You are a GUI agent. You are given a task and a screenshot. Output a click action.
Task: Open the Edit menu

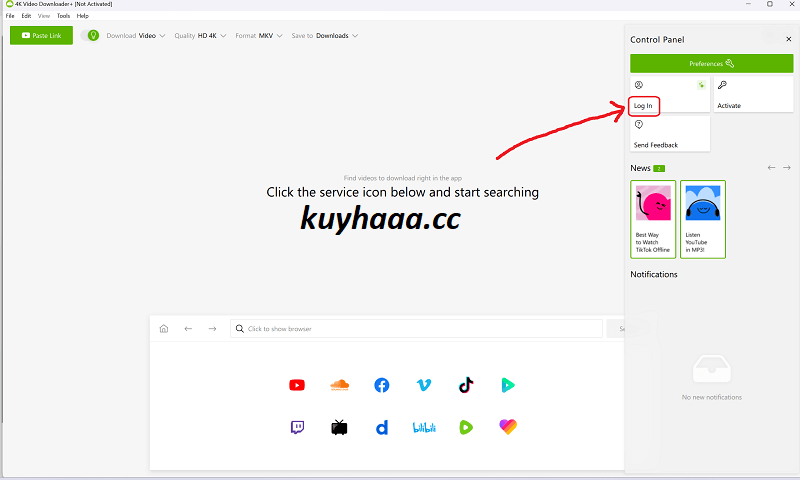point(26,16)
